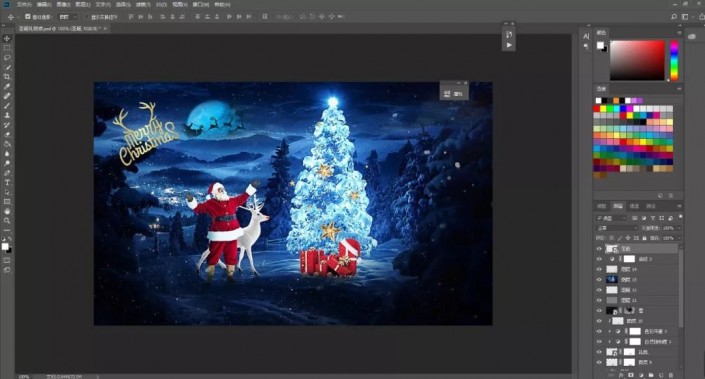The image size is (705, 379).
Task: Click the search icon at top right
Action: point(674,17)
